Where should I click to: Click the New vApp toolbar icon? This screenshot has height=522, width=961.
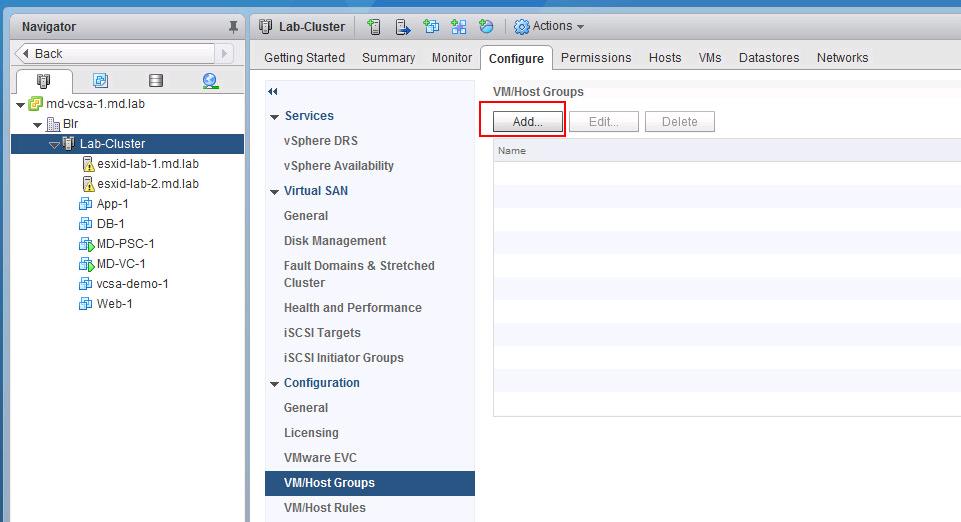[458, 27]
